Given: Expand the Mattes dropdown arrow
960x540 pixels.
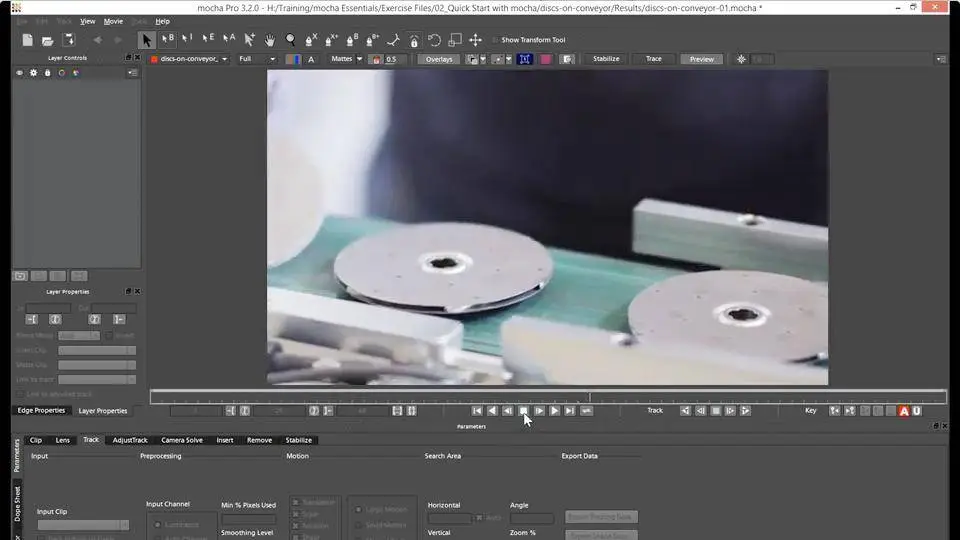Looking at the screenshot, I should tap(359, 59).
